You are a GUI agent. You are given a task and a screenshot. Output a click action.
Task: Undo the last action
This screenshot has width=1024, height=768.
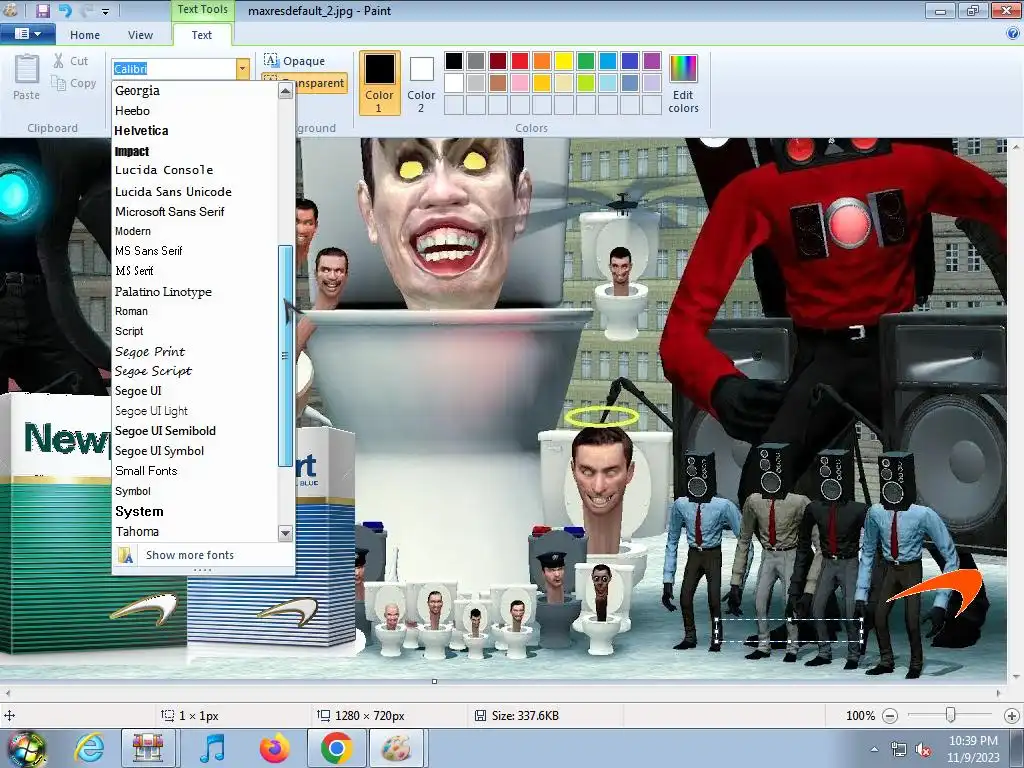pos(65,10)
